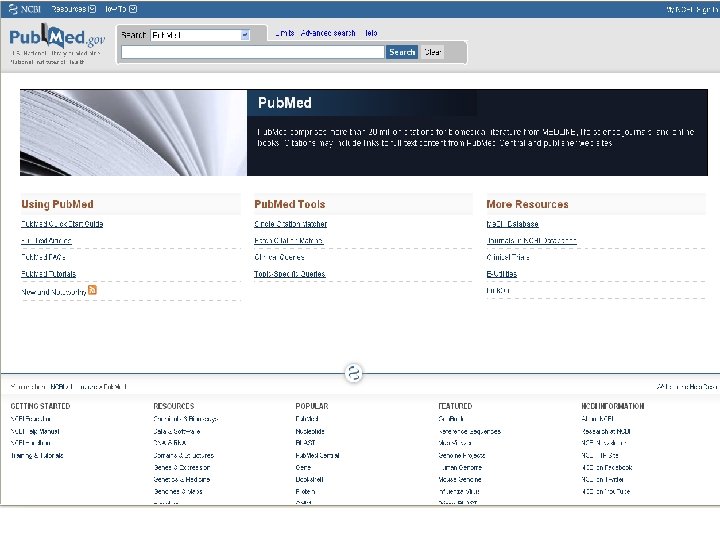Click the NCBI Help Manual footer link
The width and height of the screenshot is (720, 540).
point(35,431)
